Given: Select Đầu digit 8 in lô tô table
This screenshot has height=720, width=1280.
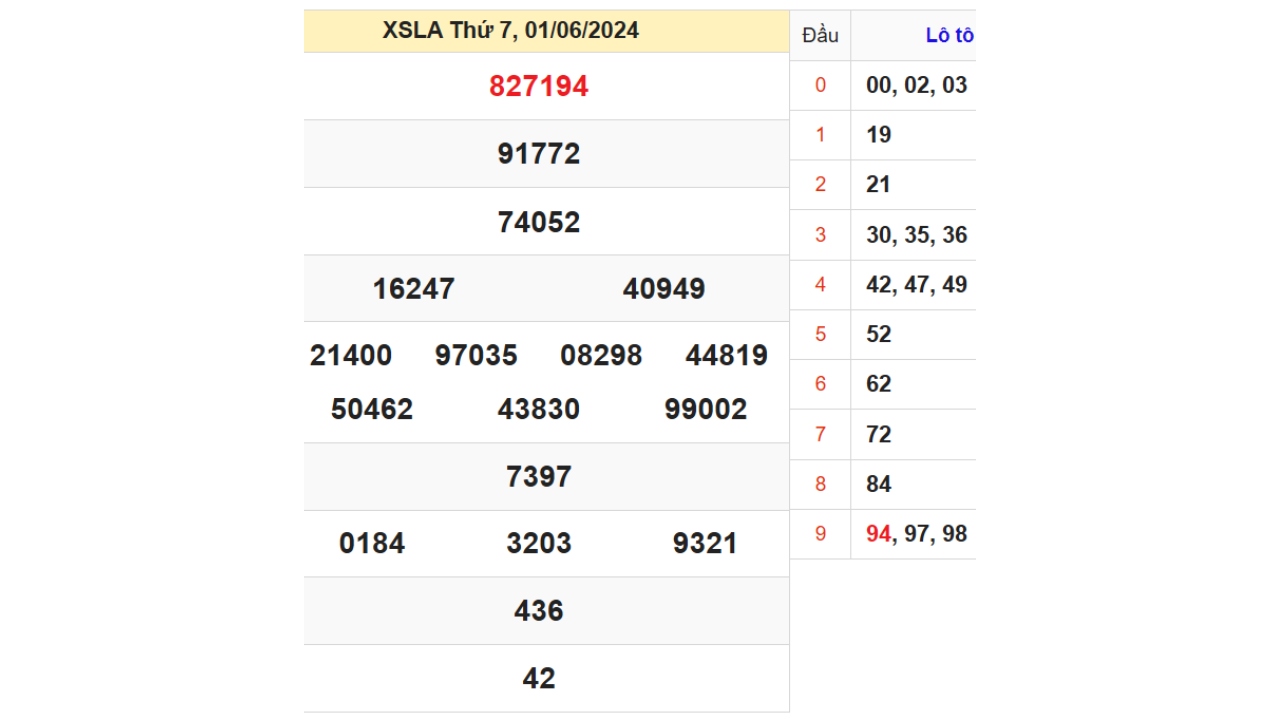Looking at the screenshot, I should 821,484.
